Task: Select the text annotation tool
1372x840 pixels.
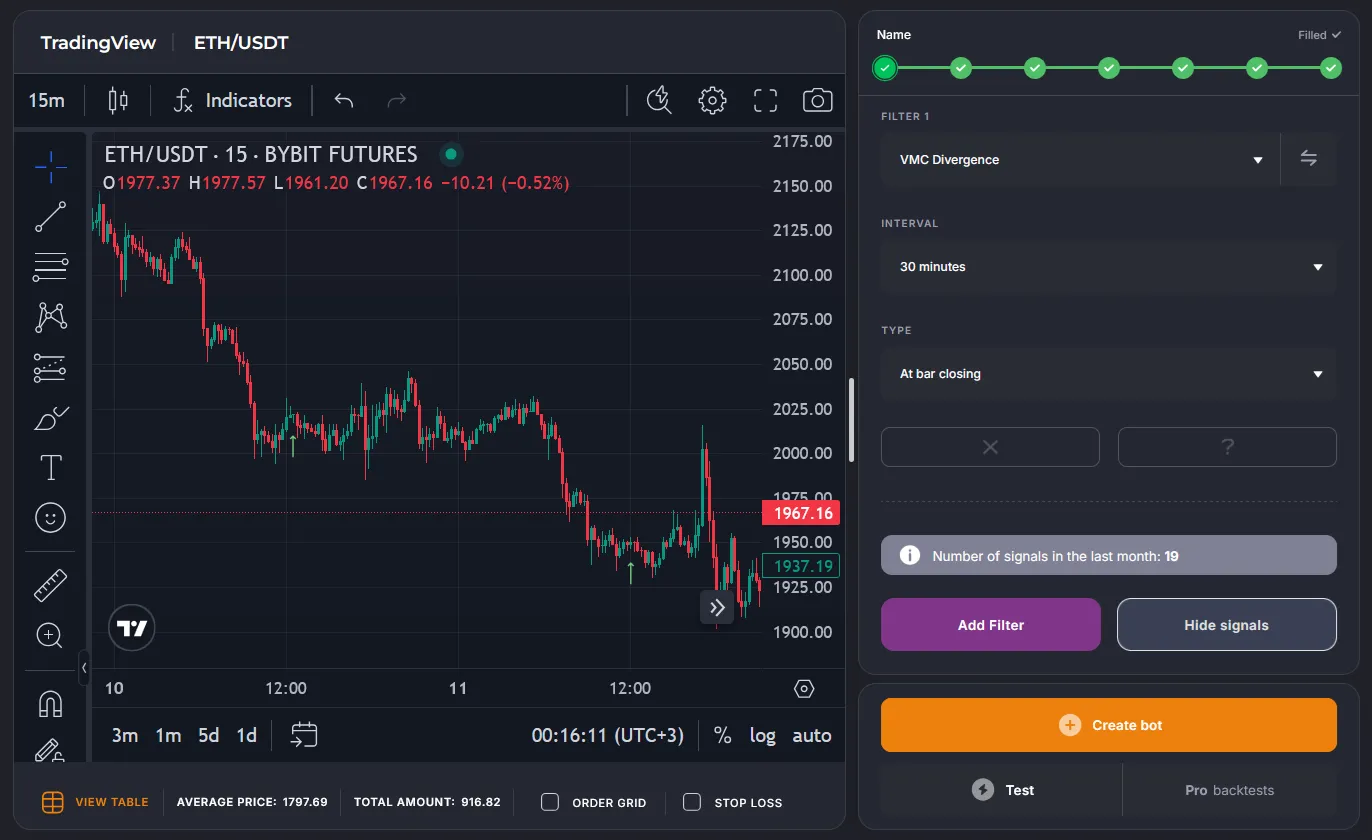Action: (x=50, y=467)
